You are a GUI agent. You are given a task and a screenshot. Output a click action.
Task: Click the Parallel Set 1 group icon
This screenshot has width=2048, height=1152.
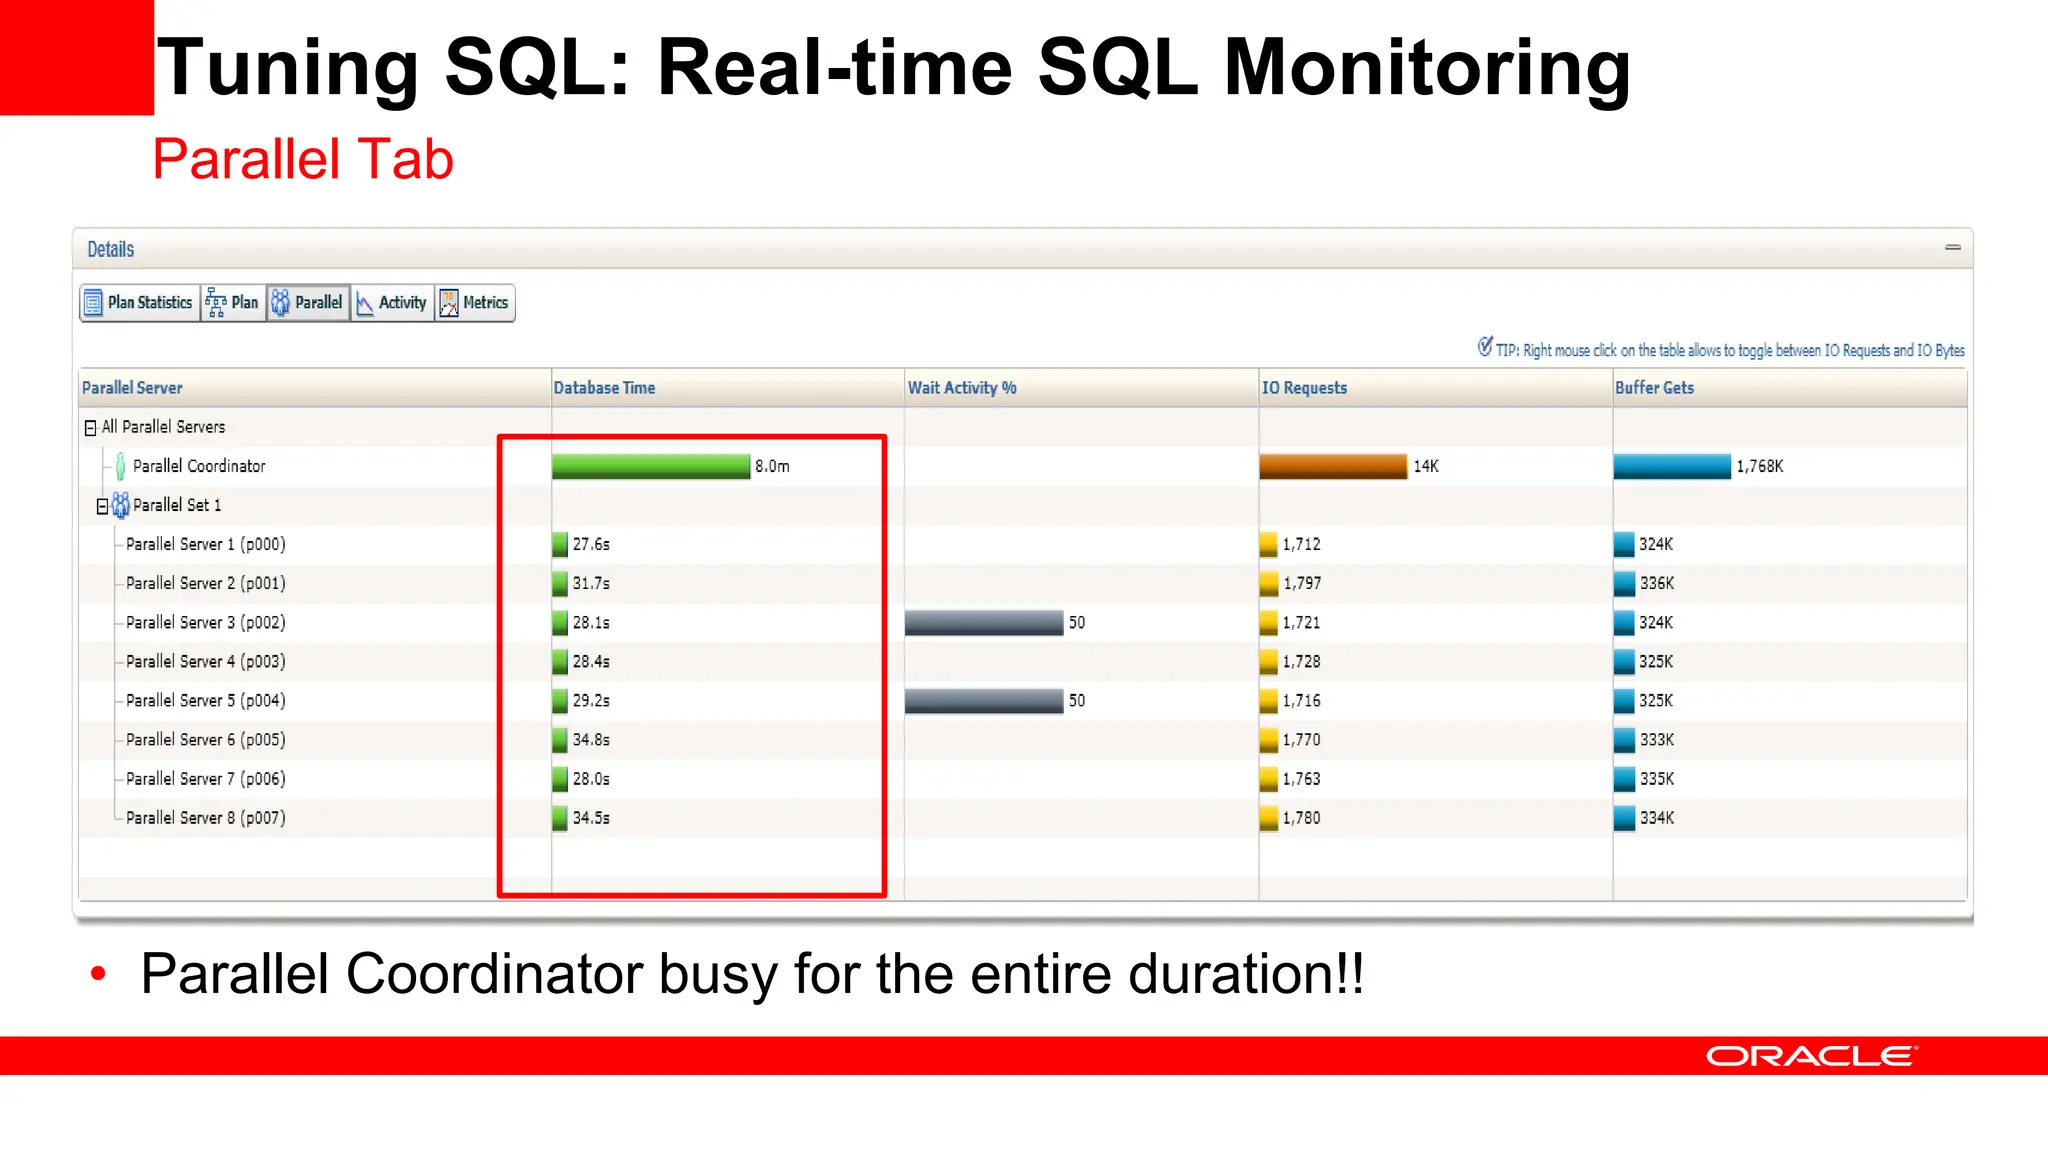(121, 505)
